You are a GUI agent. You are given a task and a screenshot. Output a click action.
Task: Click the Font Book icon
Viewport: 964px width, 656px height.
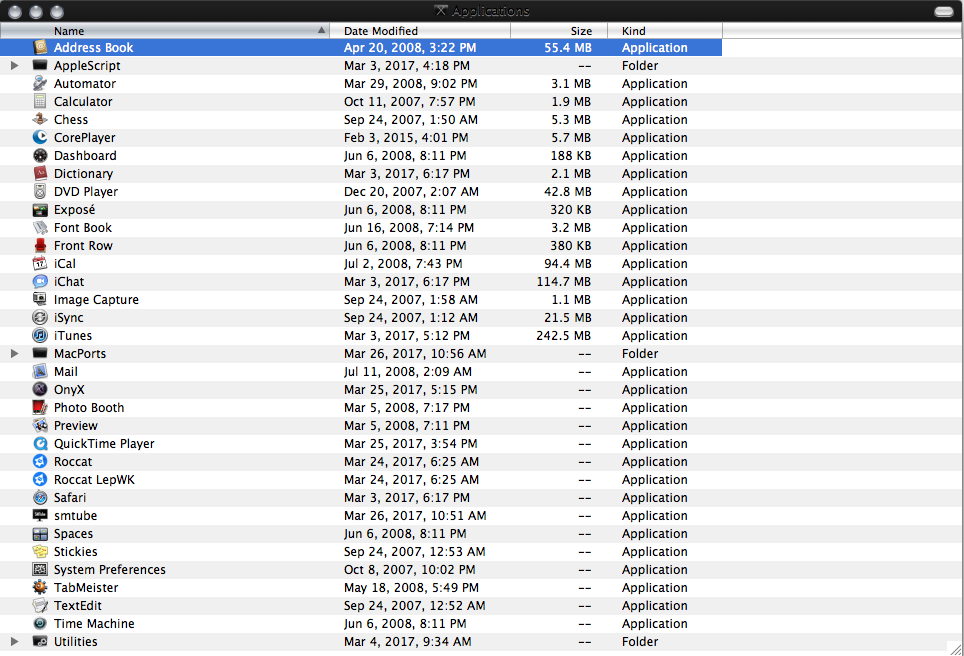pos(40,227)
